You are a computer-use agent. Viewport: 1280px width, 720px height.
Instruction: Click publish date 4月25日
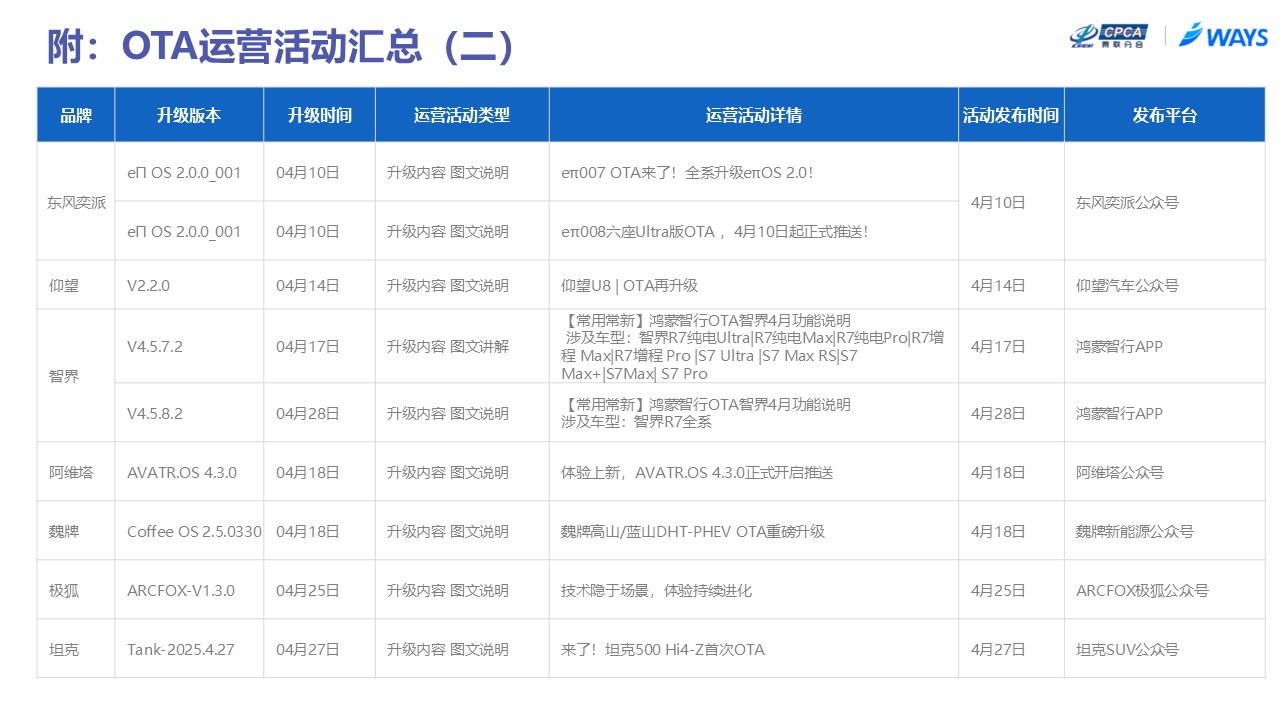pyautogui.click(x=998, y=590)
